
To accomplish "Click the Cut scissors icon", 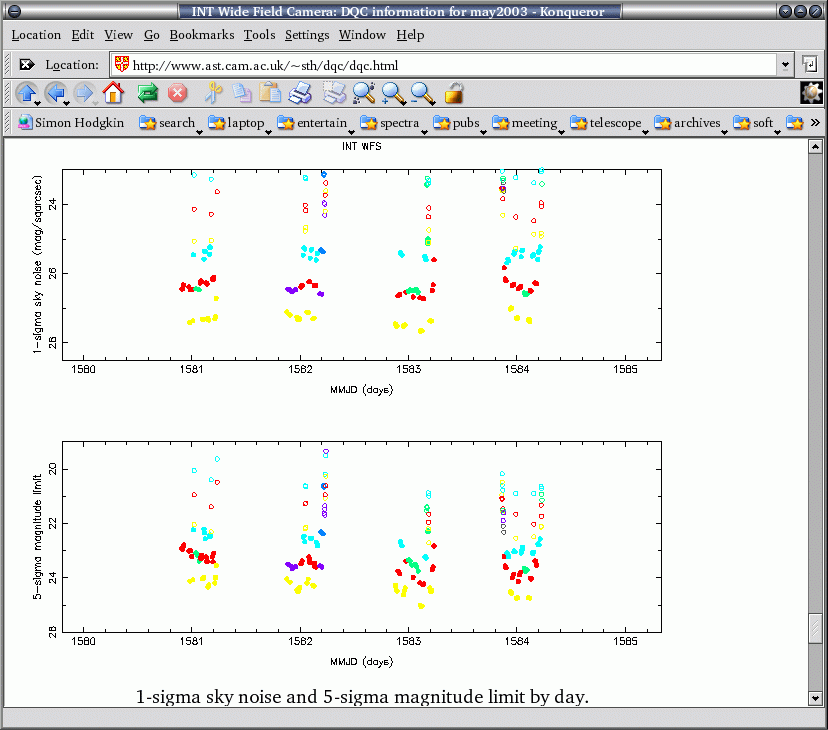I will 212,94.
